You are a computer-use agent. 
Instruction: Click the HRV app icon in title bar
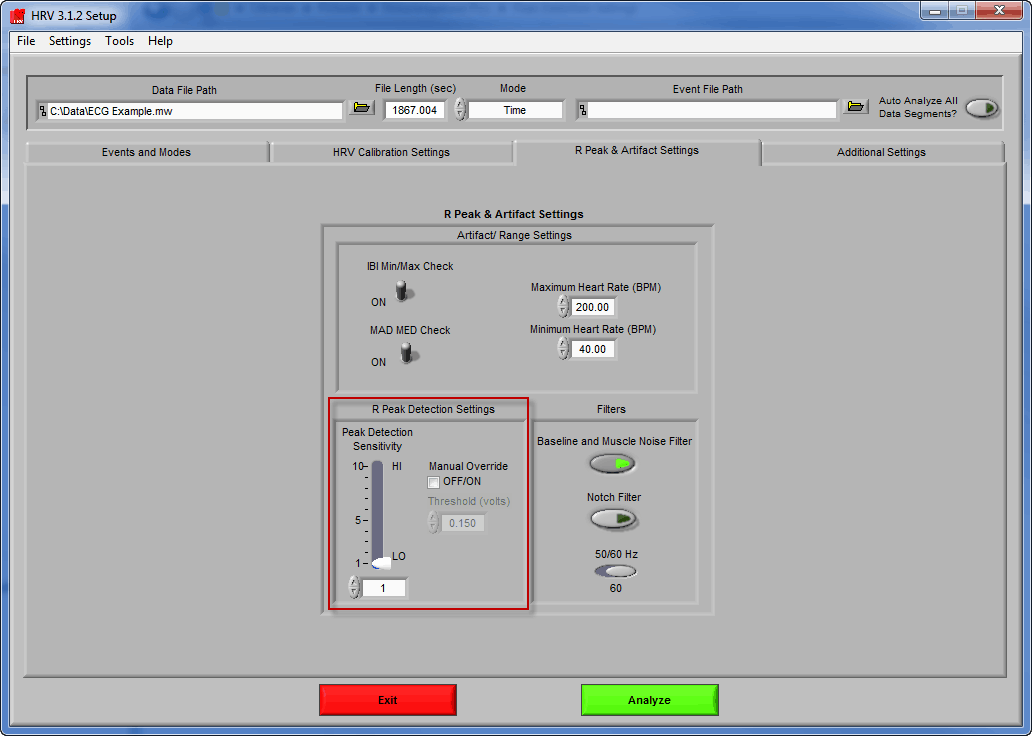point(18,15)
